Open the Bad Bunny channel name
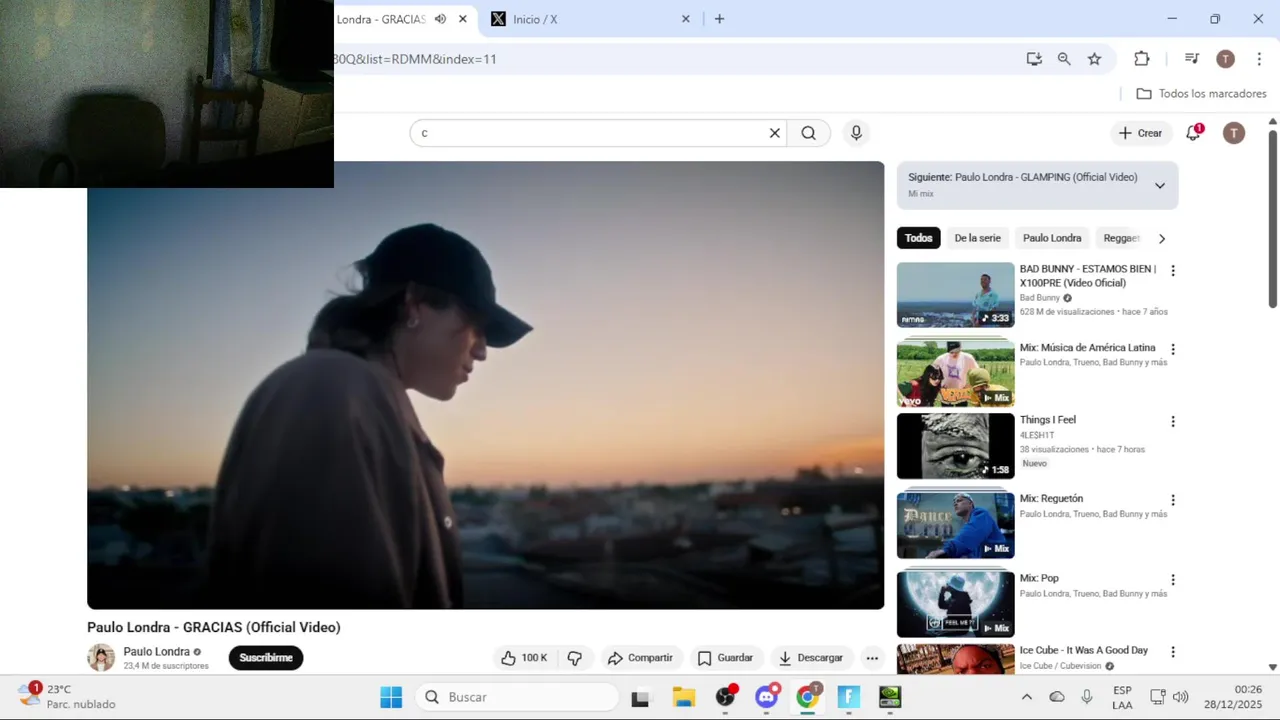 [x=1039, y=298]
